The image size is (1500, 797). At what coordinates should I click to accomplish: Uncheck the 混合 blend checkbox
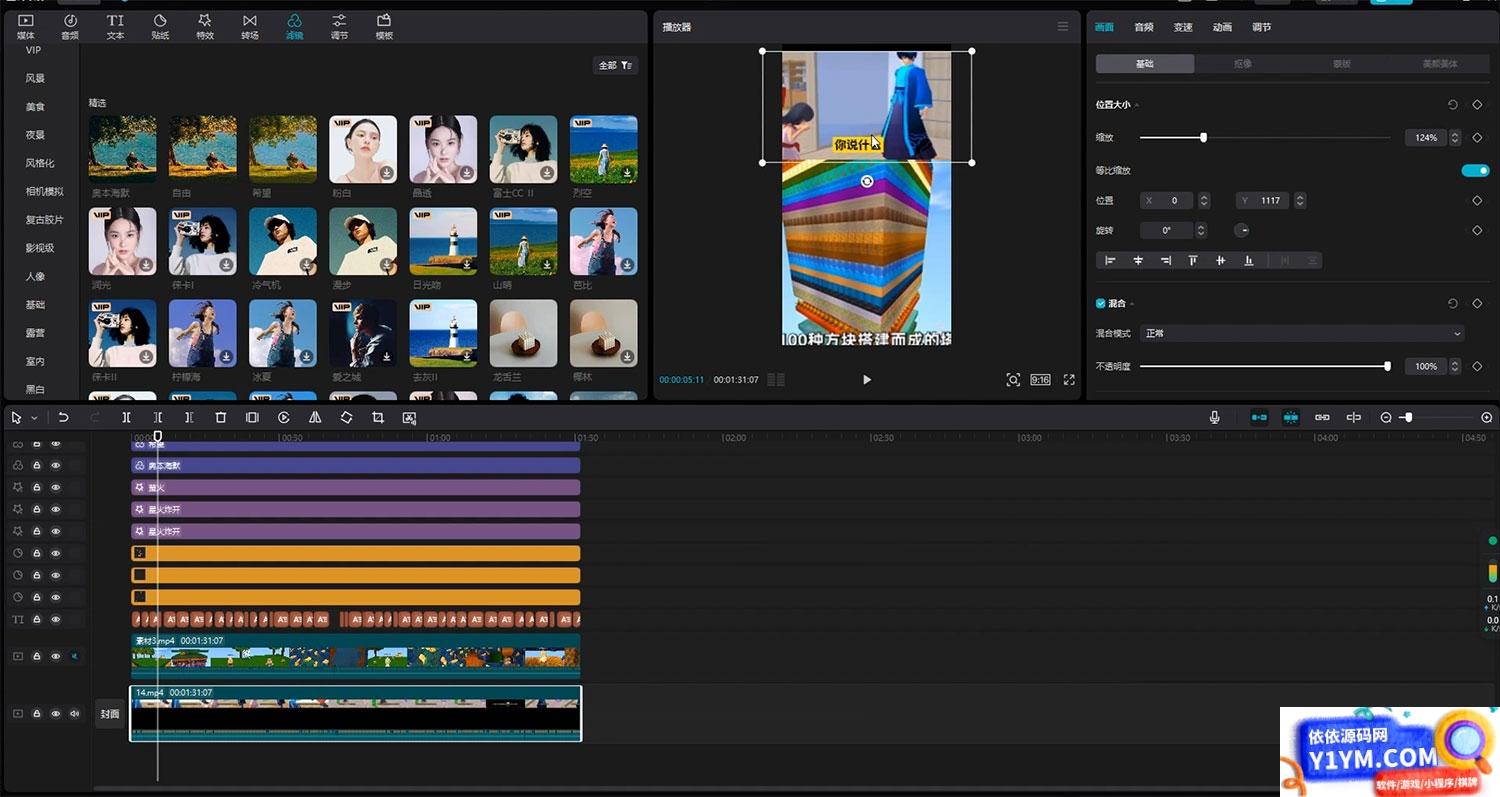(1101, 303)
